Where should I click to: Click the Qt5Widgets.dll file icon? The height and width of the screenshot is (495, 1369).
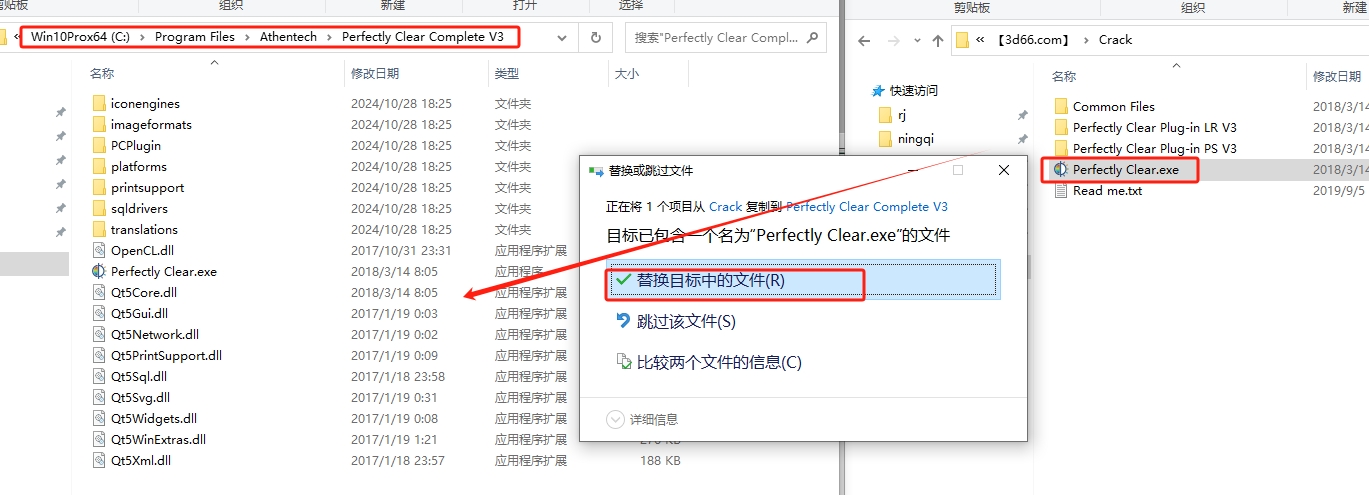click(98, 418)
